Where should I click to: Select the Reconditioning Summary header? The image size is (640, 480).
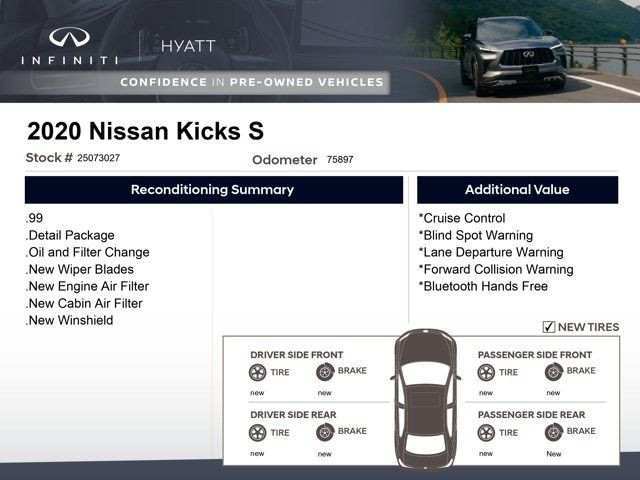214,190
